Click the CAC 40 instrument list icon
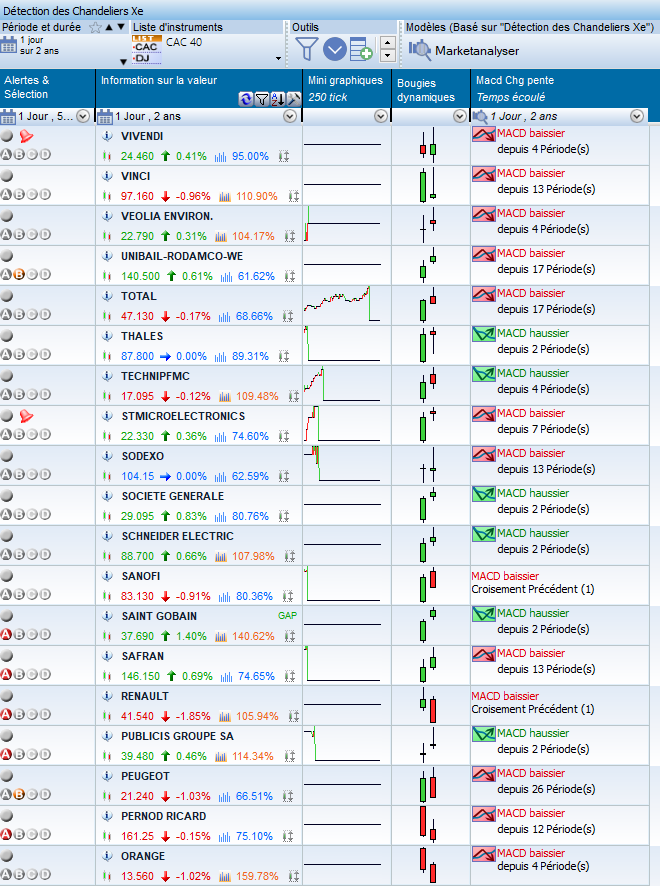660x891 pixels. pos(147,50)
